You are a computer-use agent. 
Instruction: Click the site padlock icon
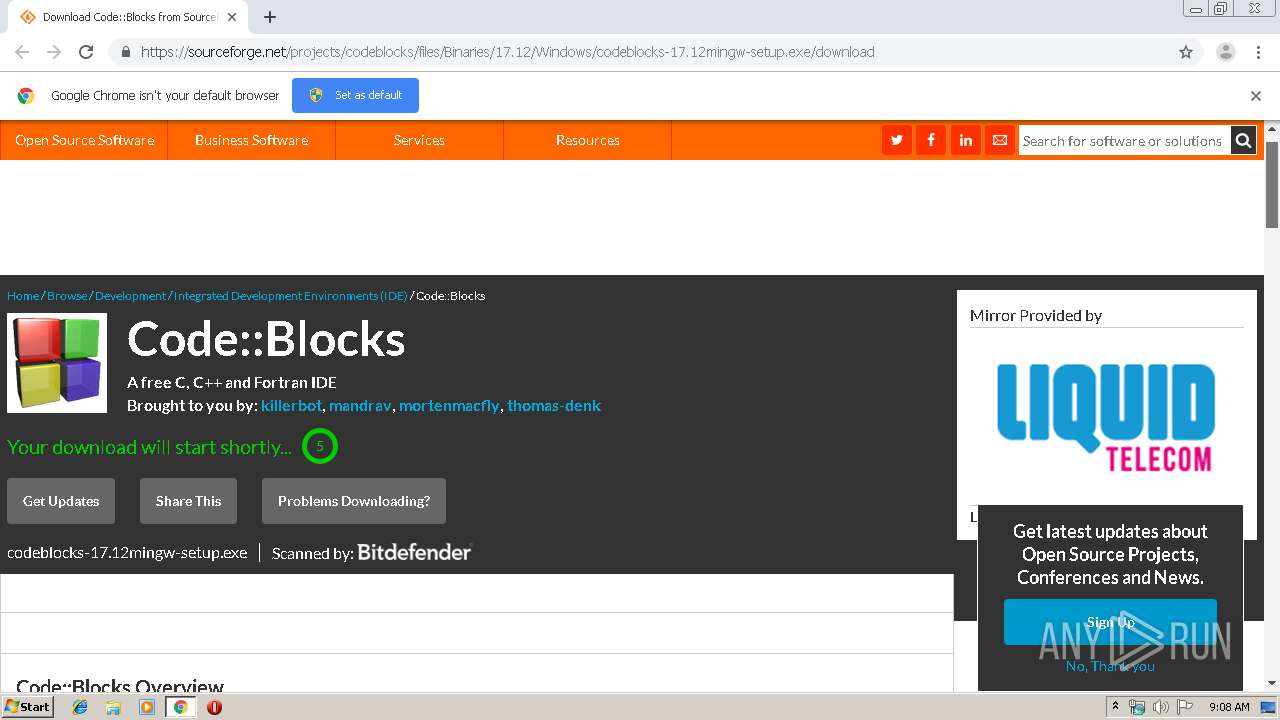click(125, 52)
